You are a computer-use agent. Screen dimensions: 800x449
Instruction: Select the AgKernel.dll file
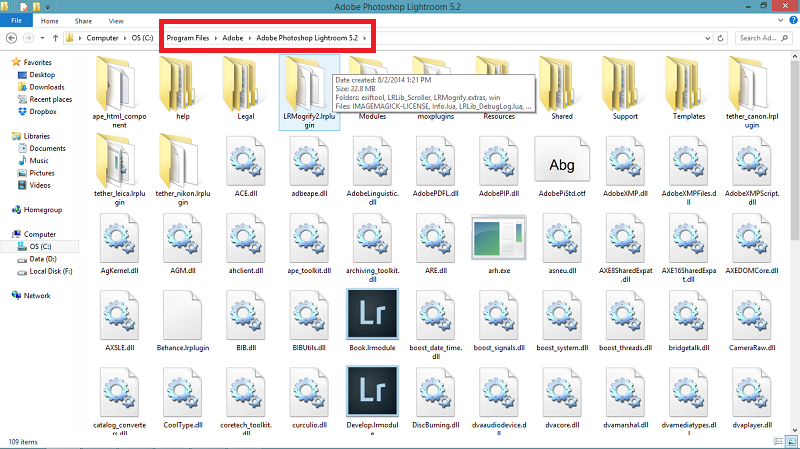tap(119, 244)
